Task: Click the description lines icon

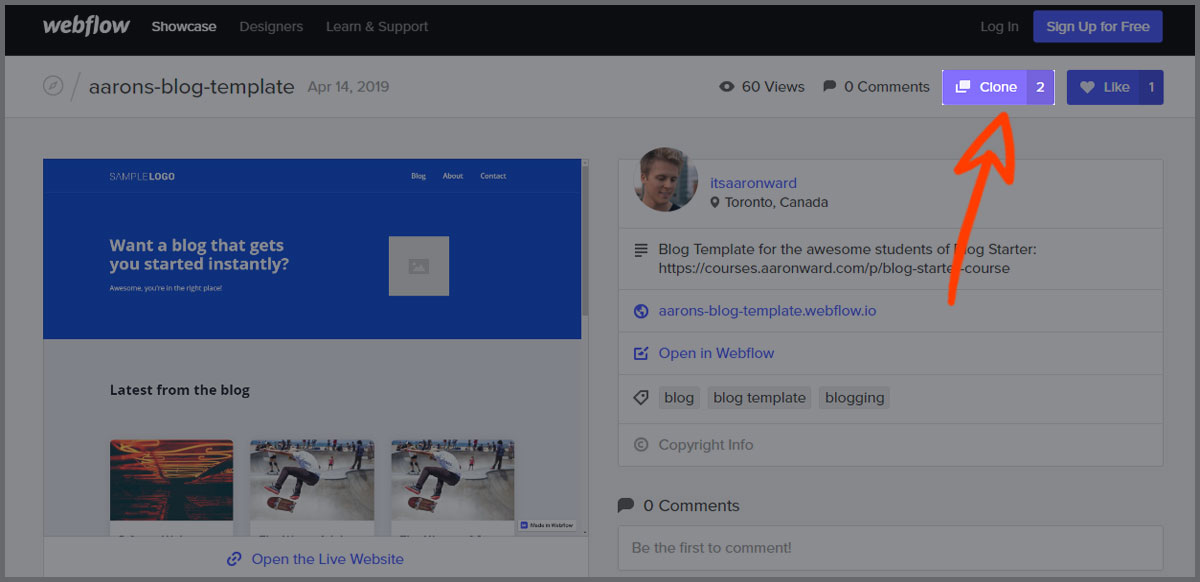Action: point(641,250)
